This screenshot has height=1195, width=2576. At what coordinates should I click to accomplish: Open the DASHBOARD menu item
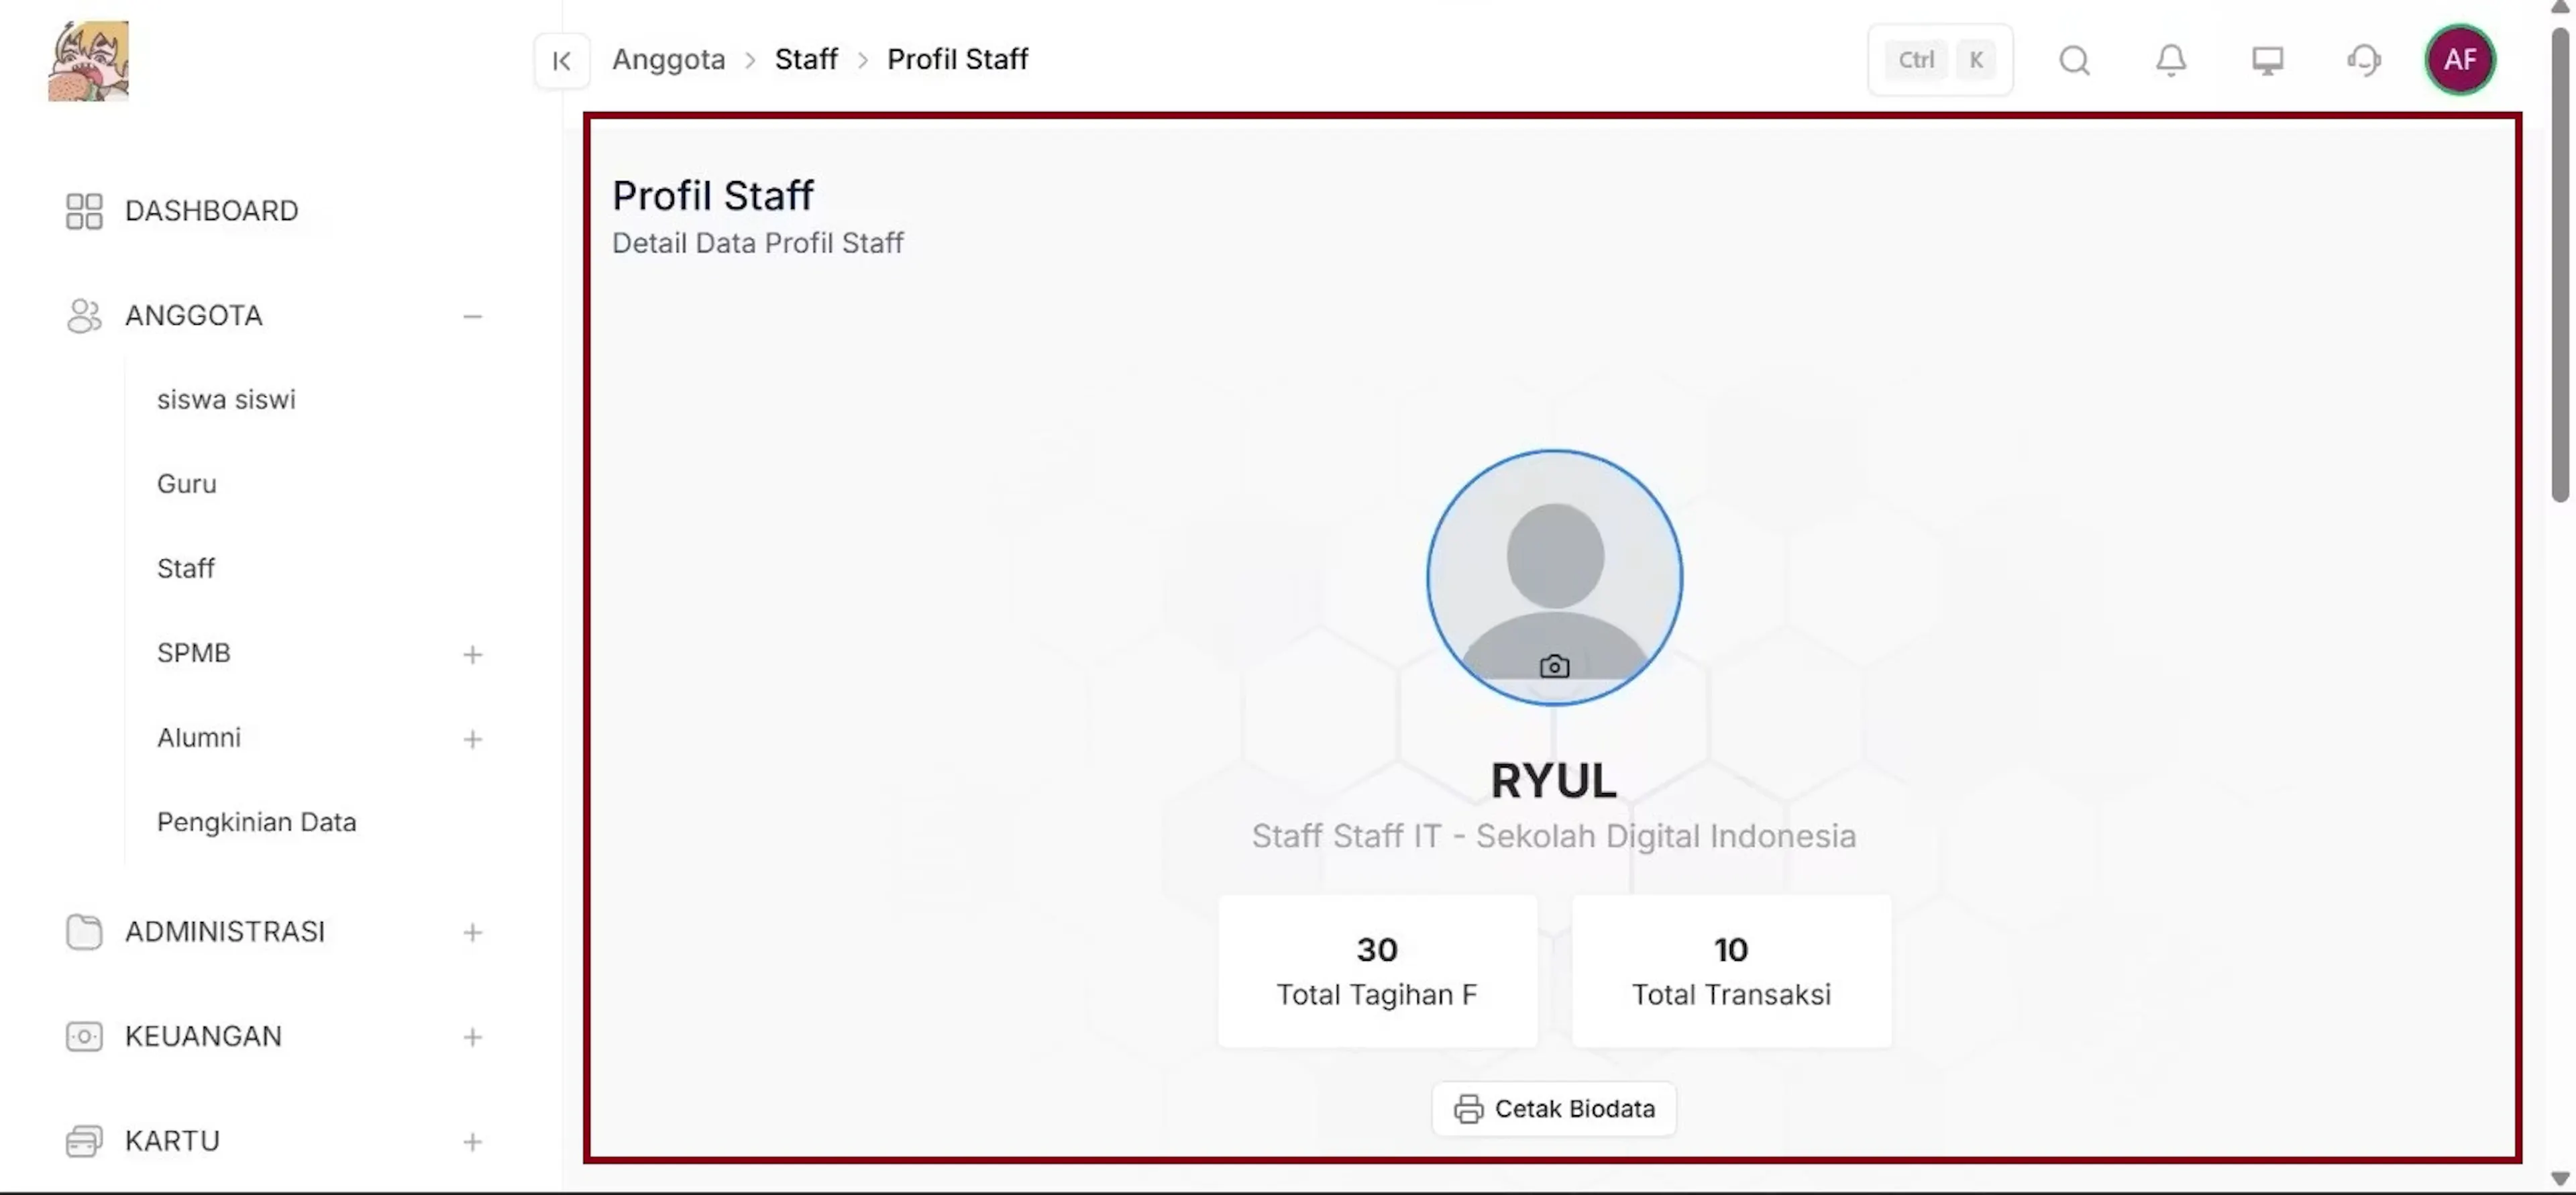click(211, 211)
